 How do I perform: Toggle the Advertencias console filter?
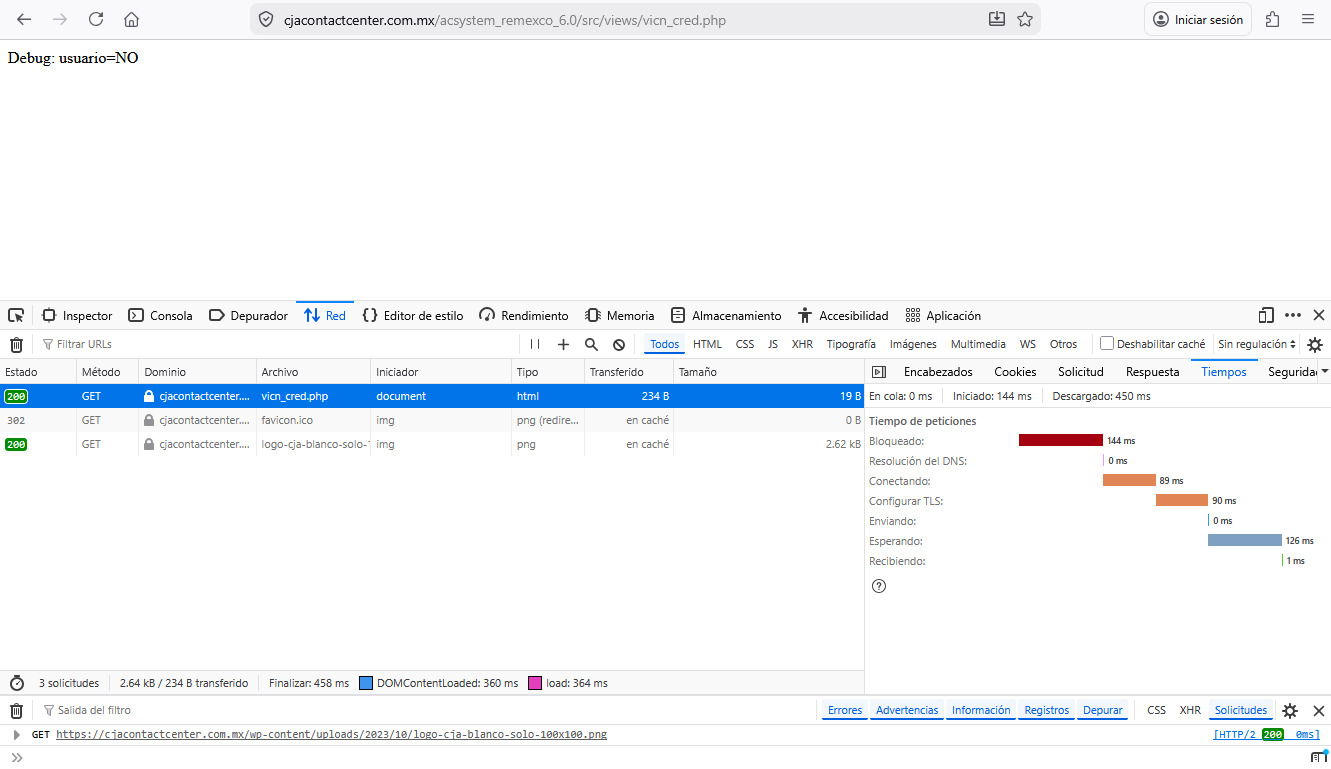907,710
